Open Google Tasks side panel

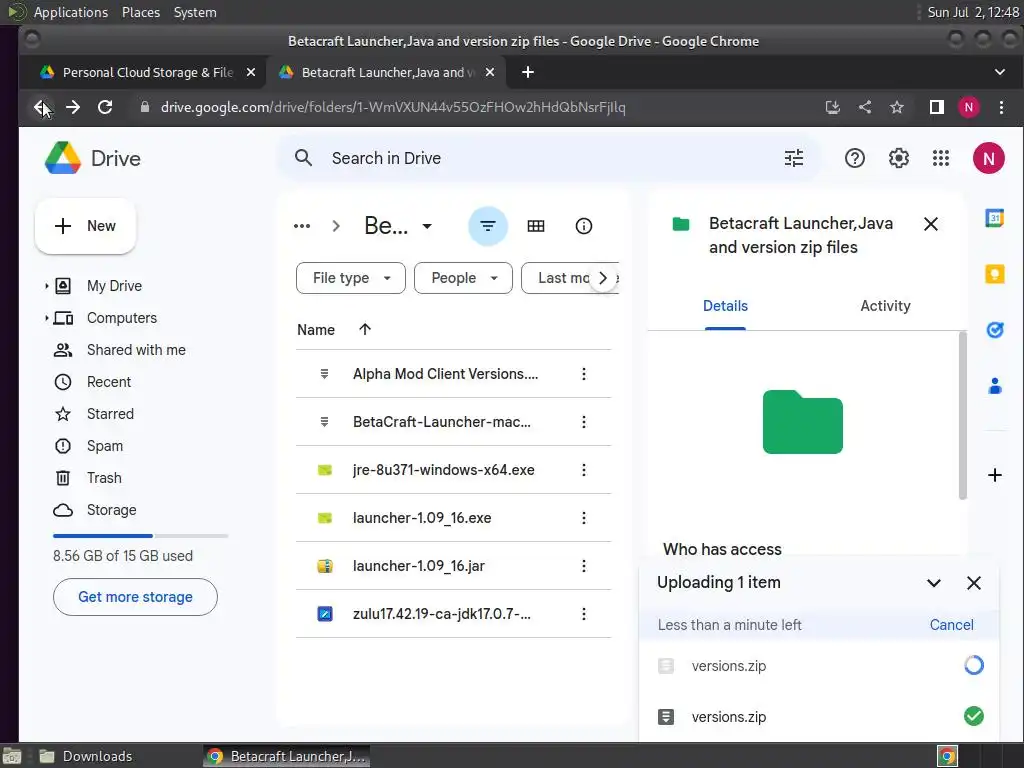click(x=994, y=330)
